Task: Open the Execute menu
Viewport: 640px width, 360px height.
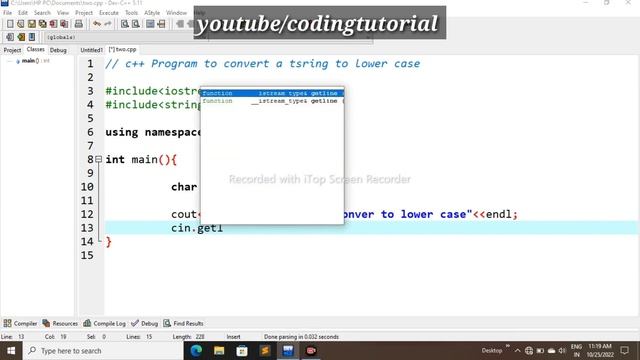Action: click(109, 13)
